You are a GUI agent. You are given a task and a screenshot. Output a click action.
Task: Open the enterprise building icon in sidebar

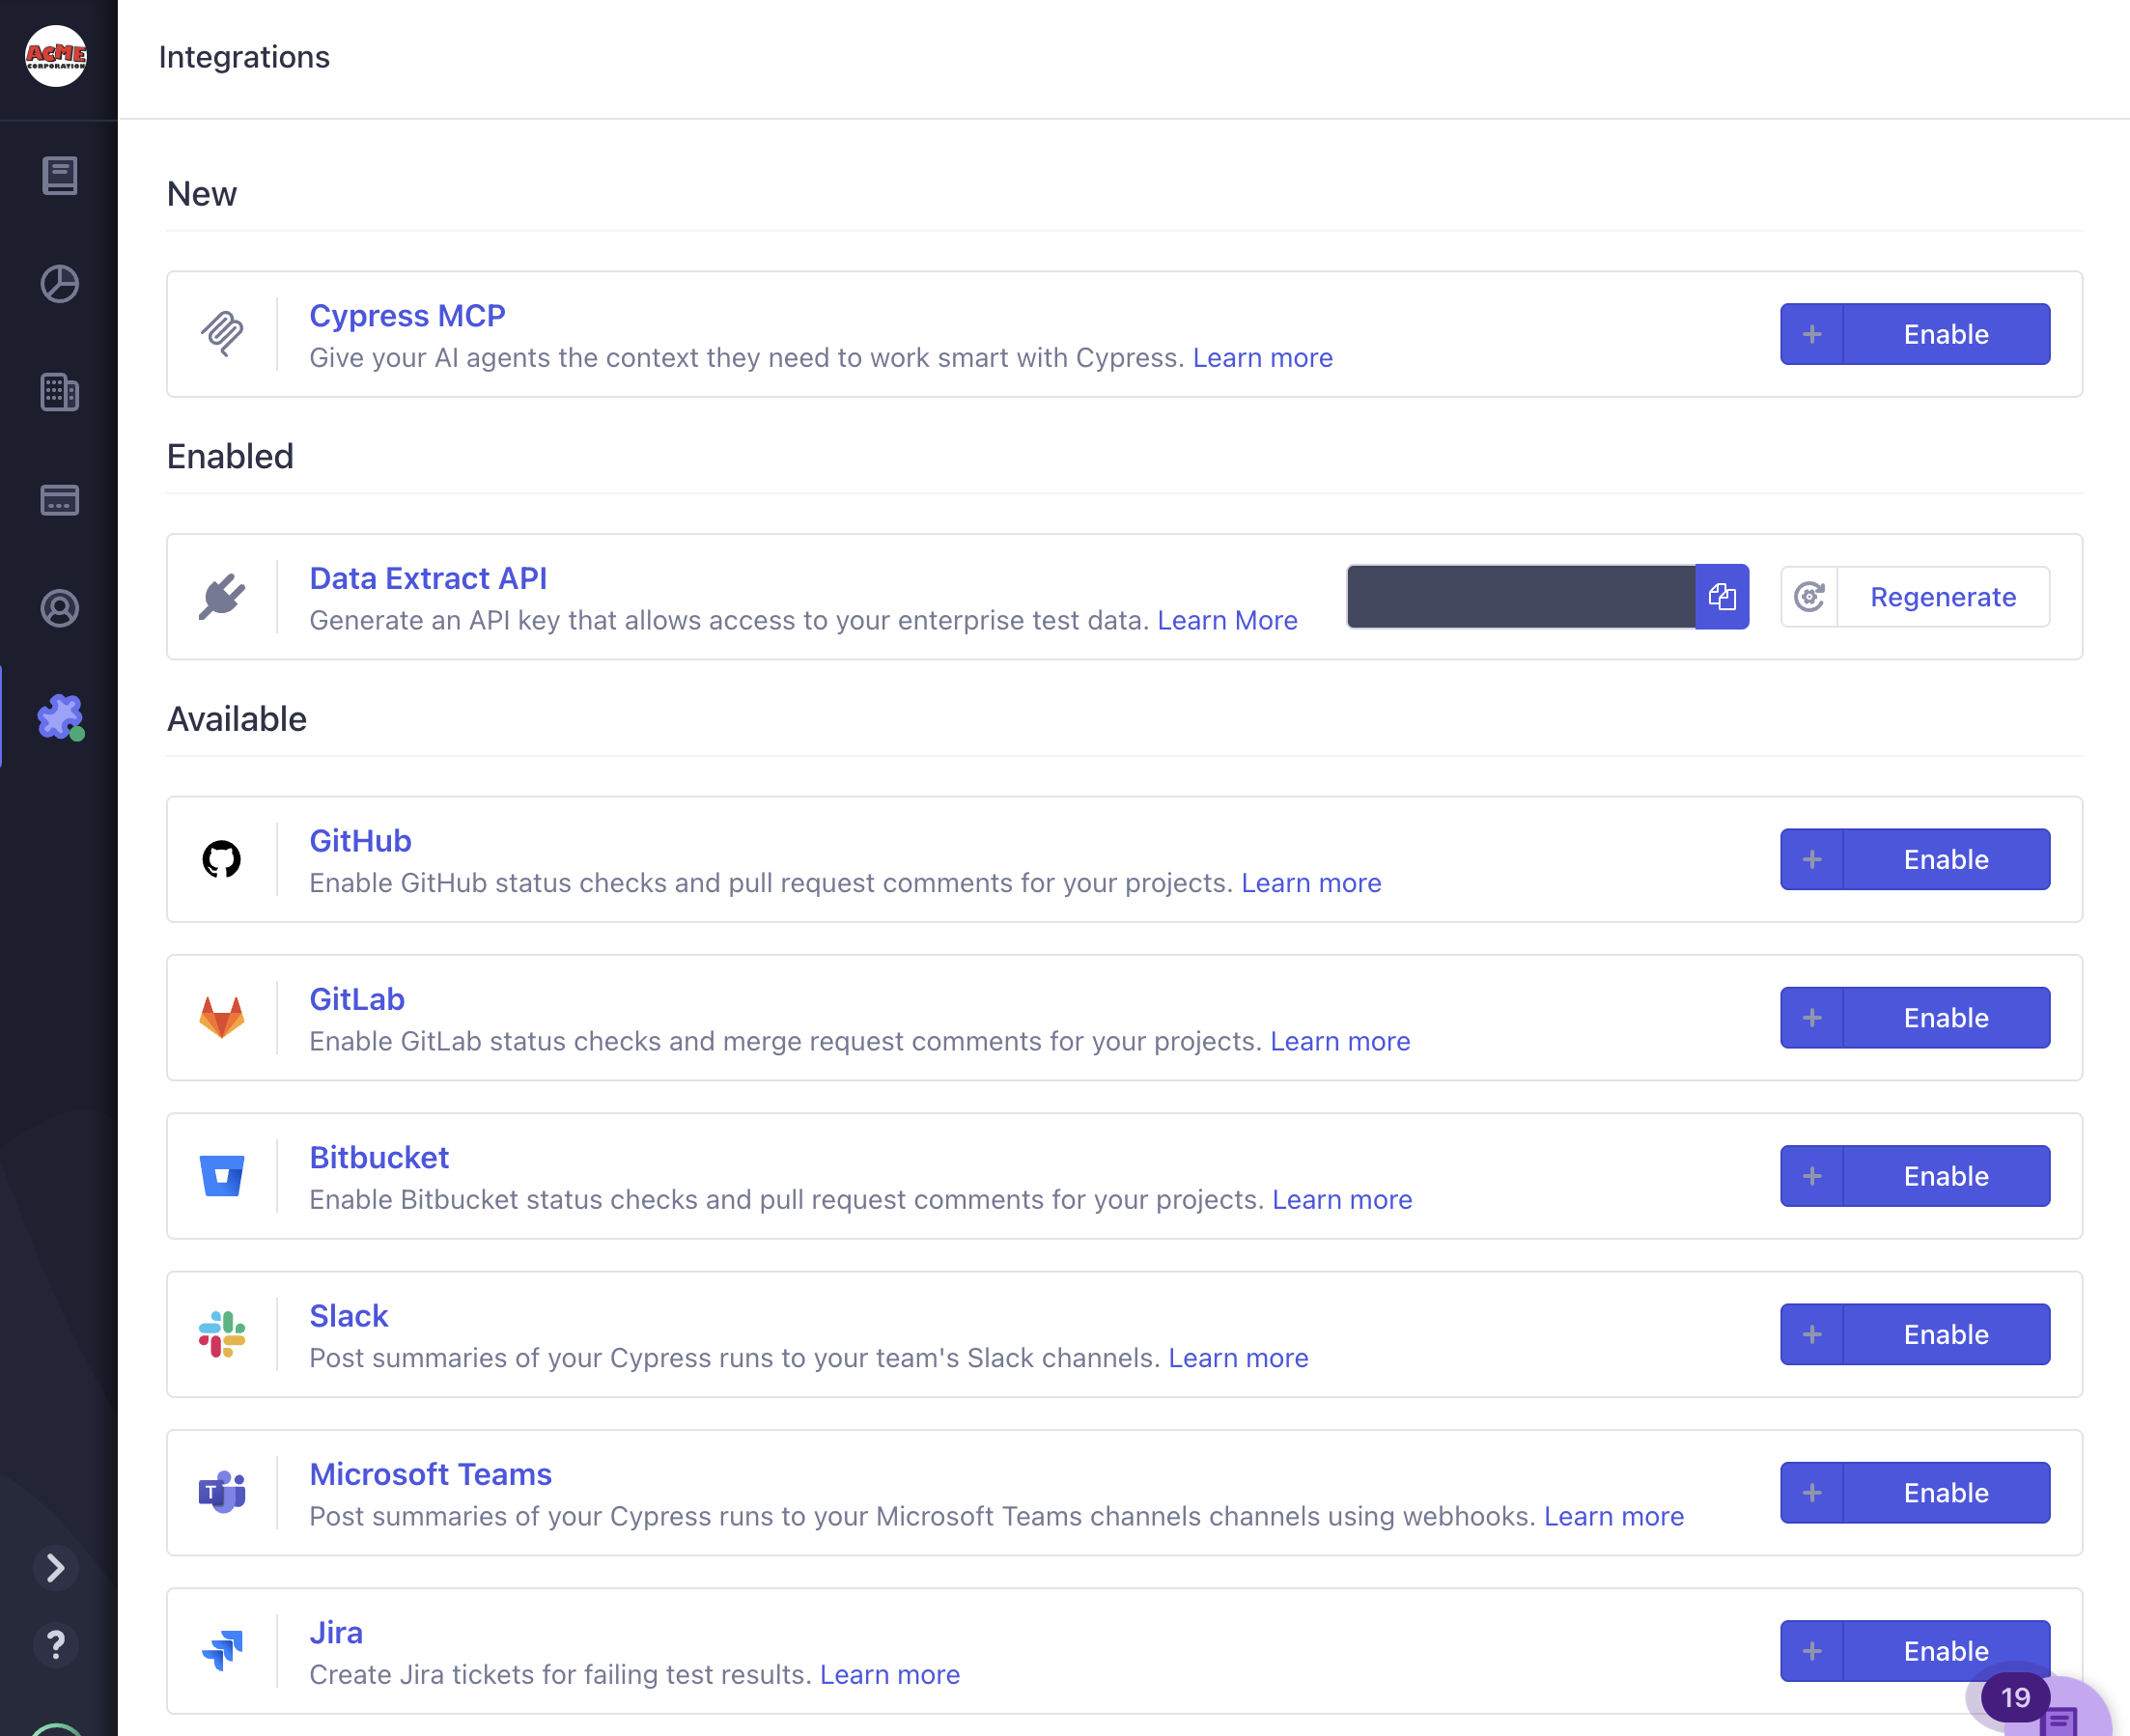click(60, 392)
